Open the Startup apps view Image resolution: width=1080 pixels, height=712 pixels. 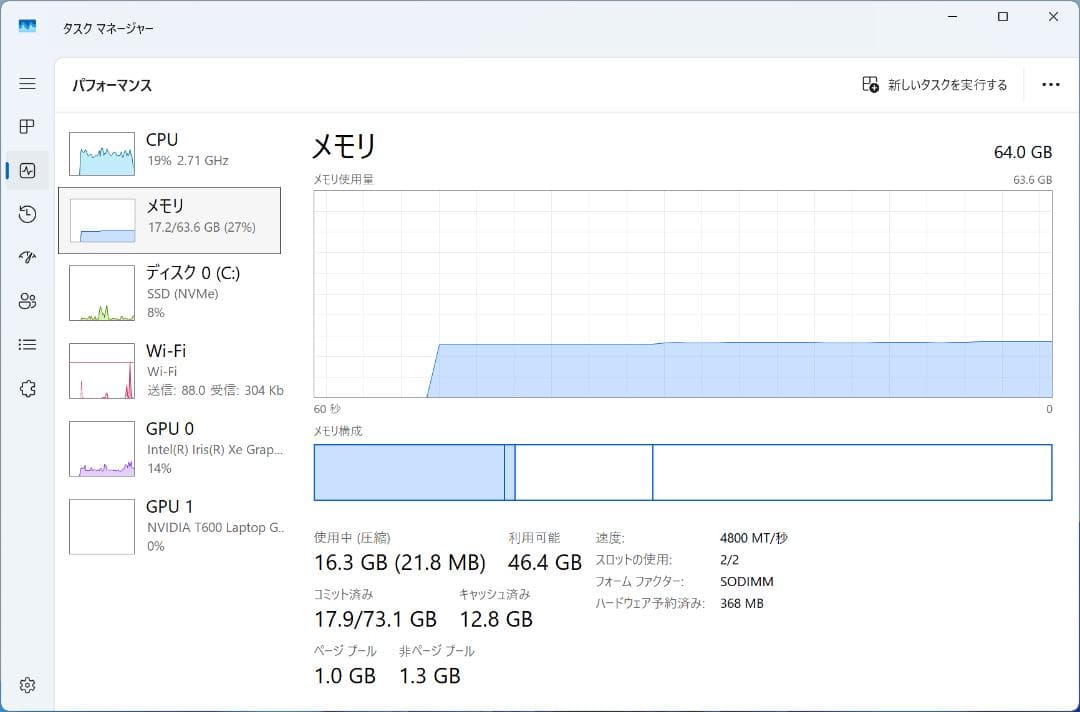[27, 257]
